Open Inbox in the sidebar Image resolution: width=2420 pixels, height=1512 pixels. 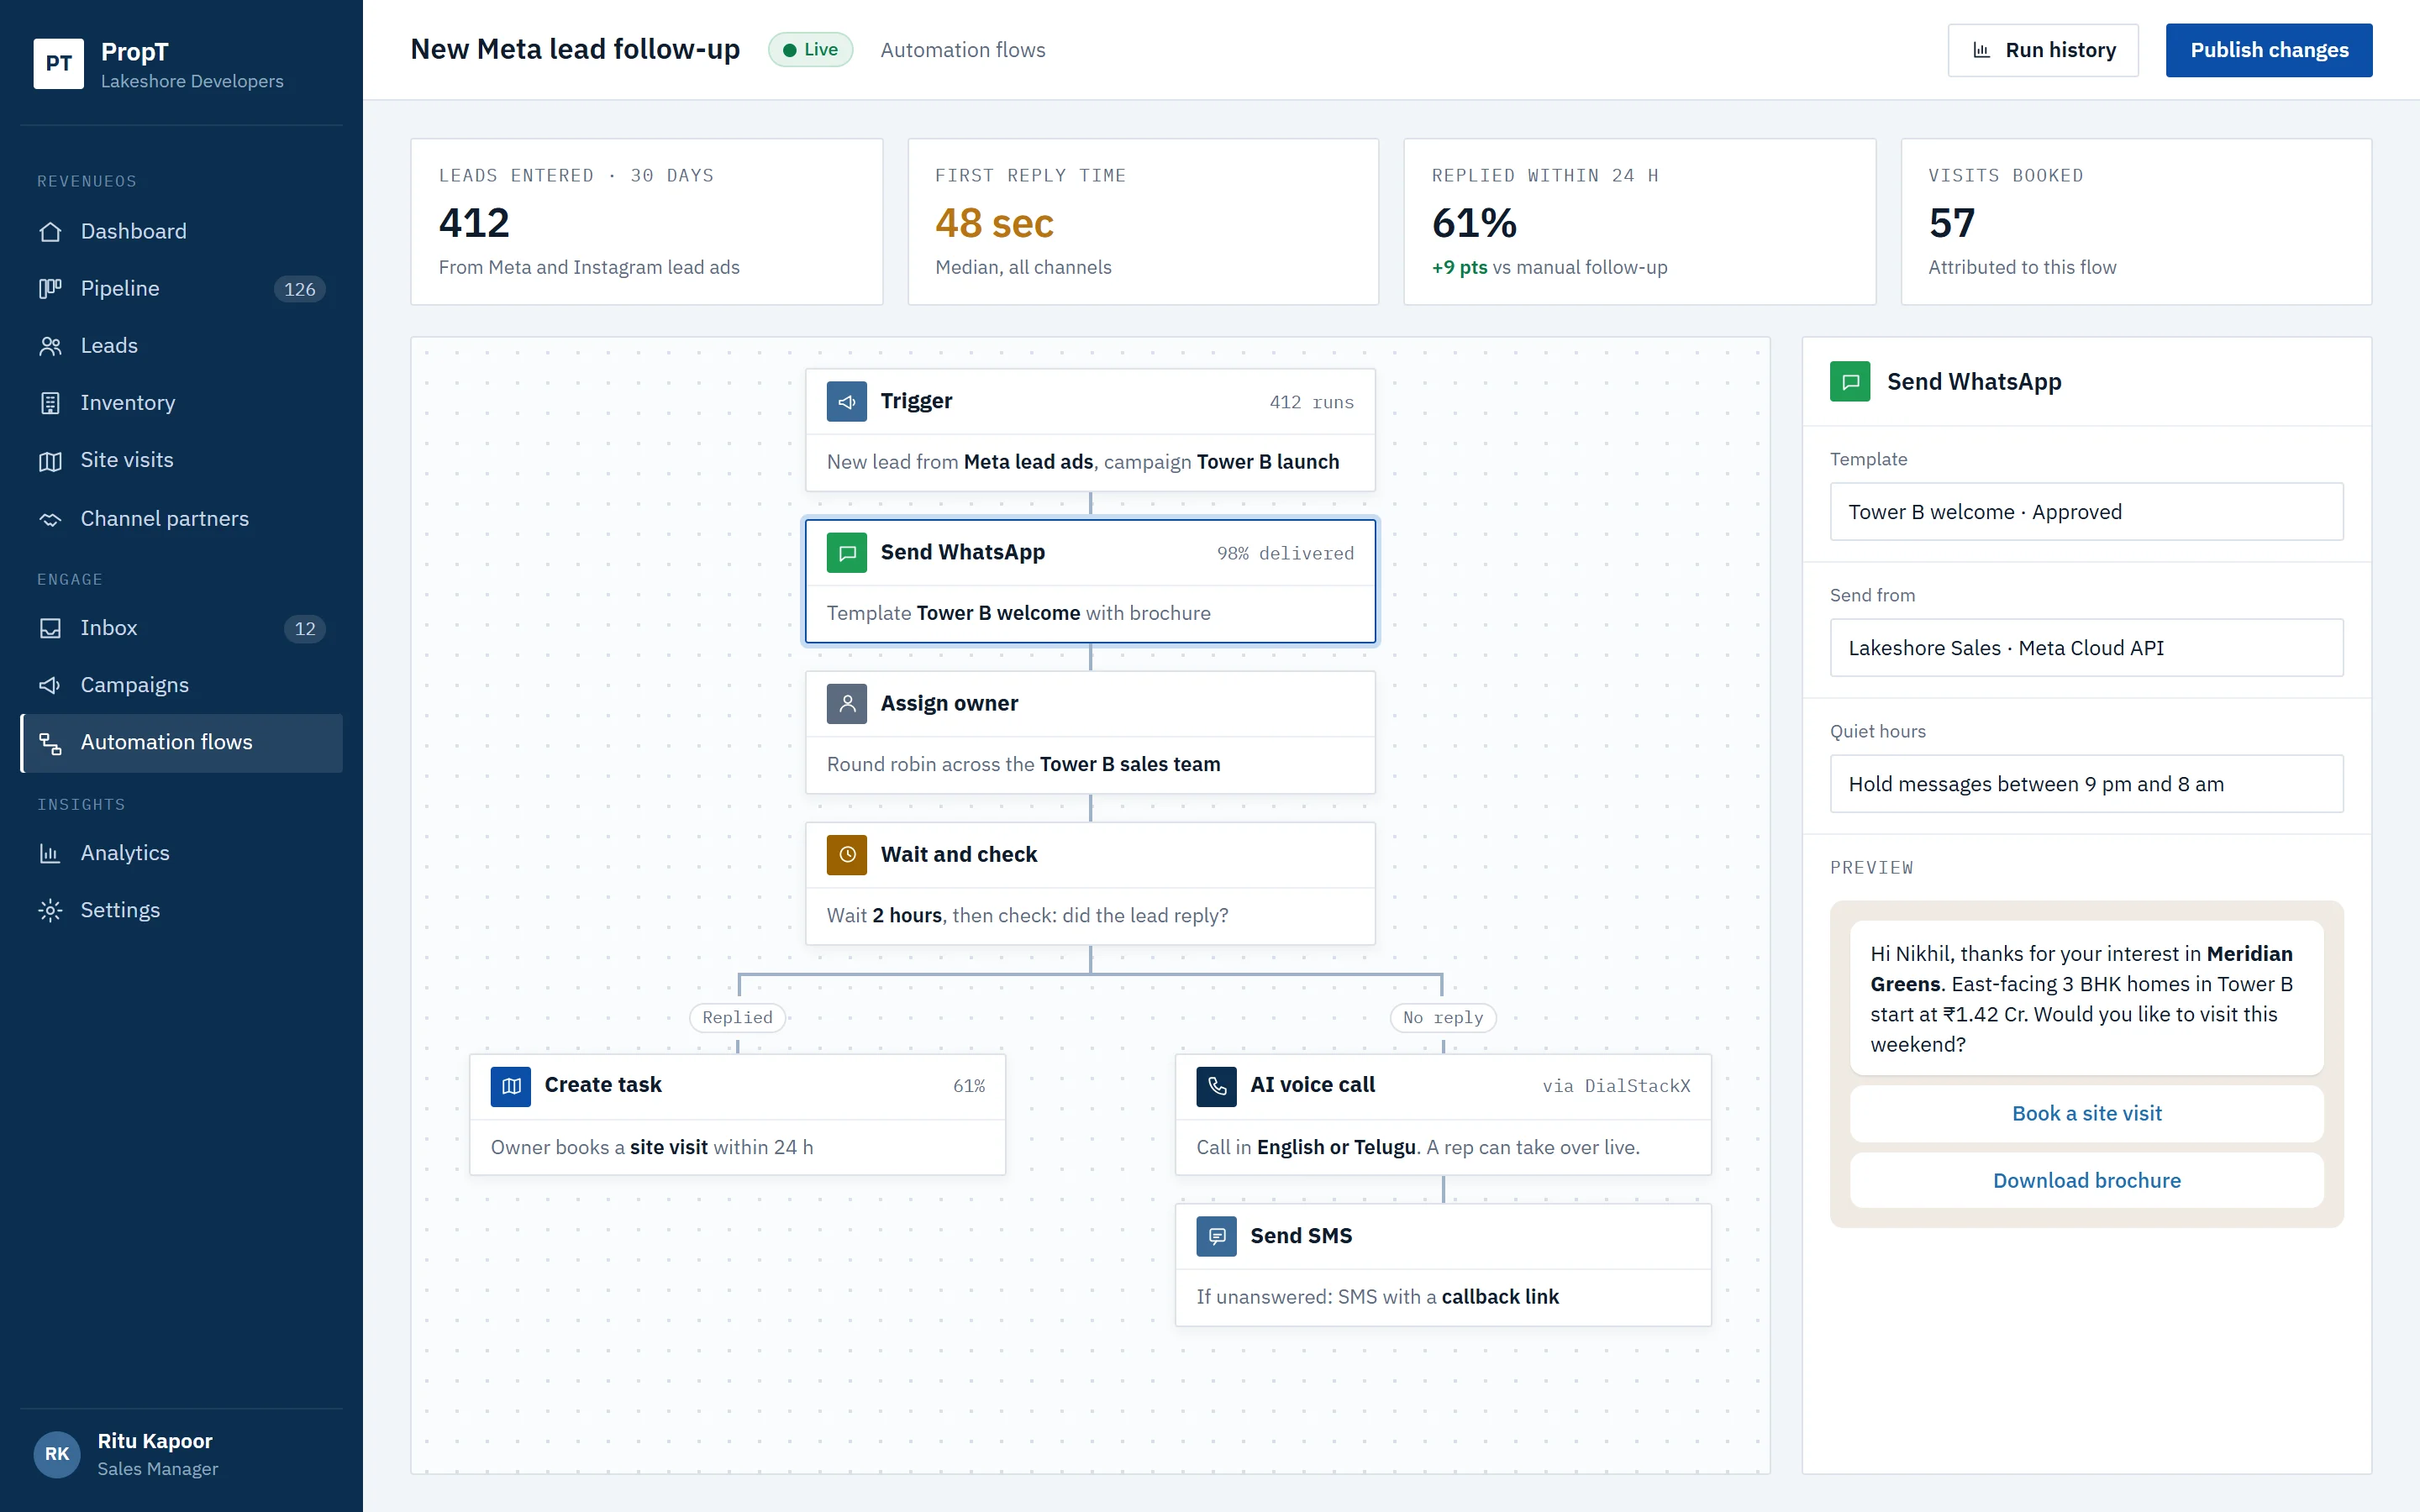click(181, 628)
